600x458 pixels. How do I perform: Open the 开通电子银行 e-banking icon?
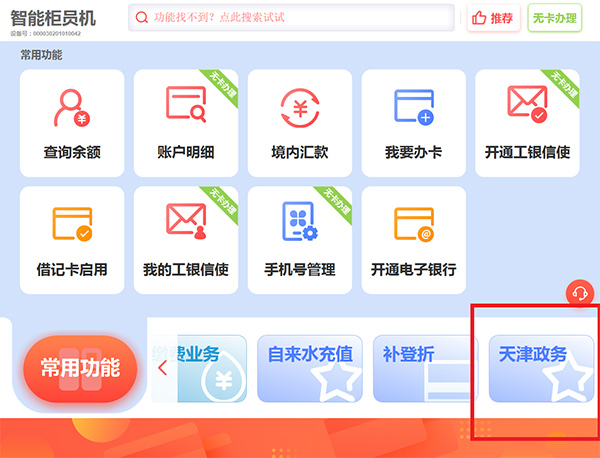point(414,224)
